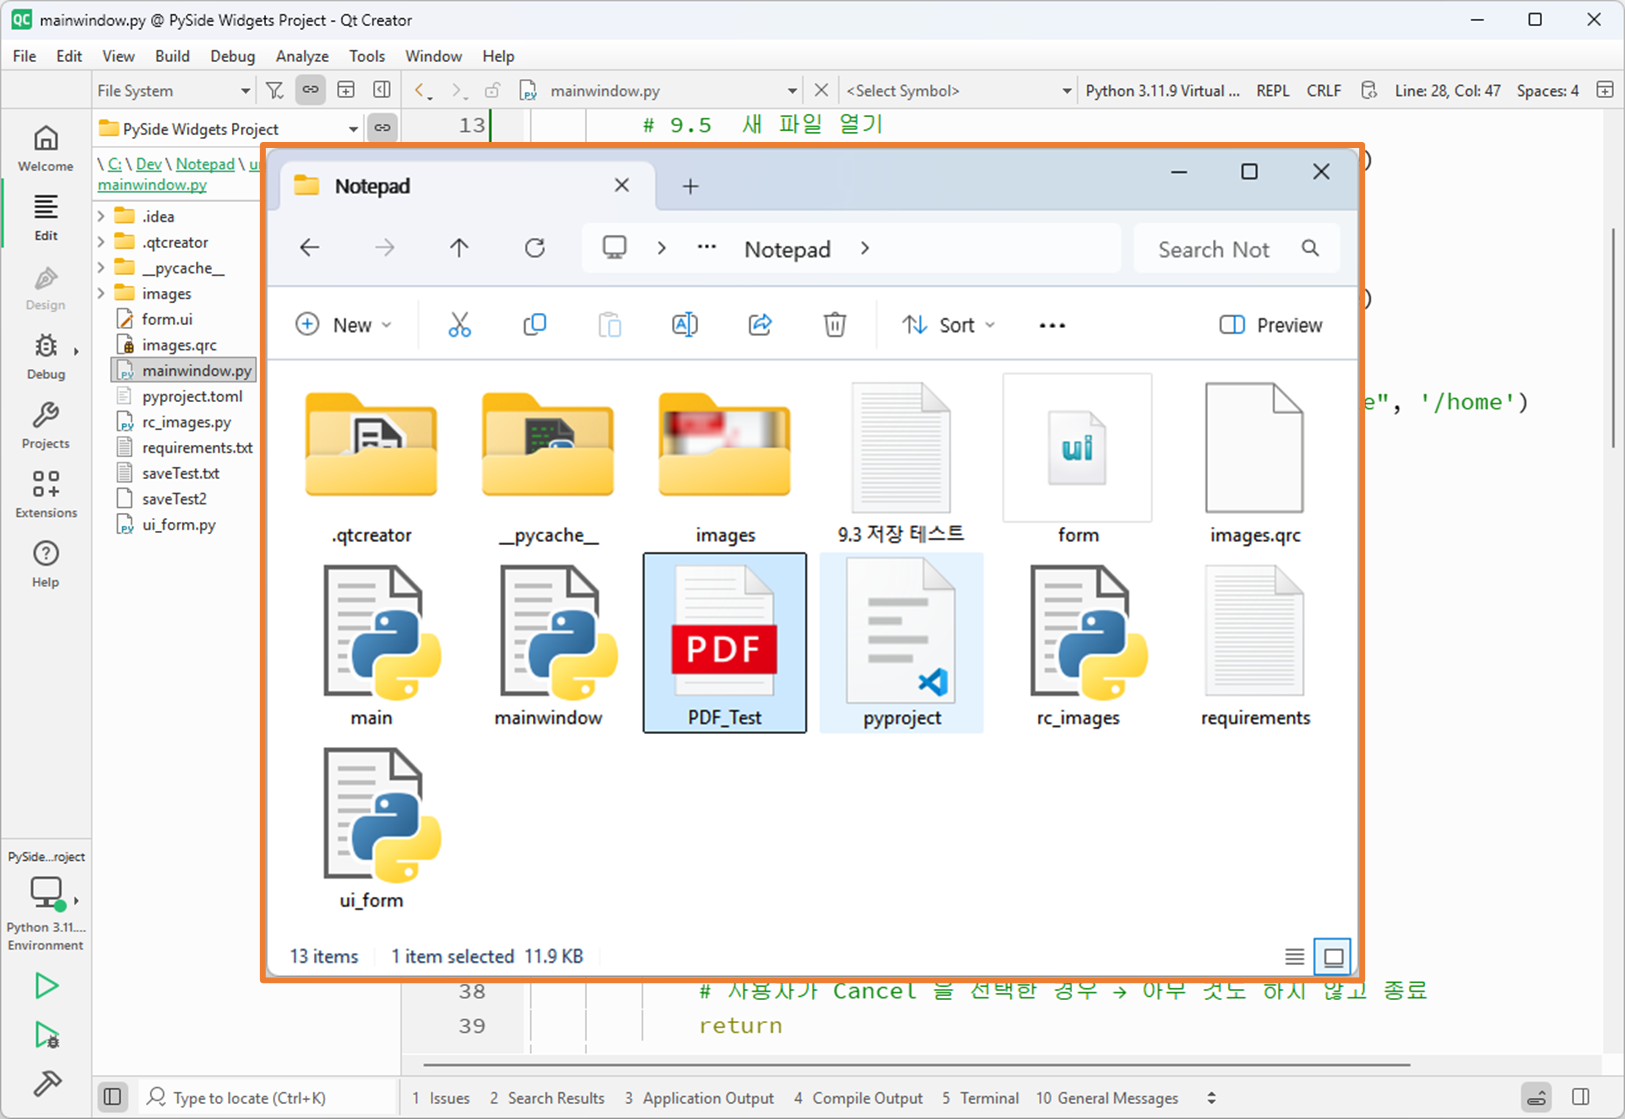Open the Issues output pane tab

point(441,1098)
